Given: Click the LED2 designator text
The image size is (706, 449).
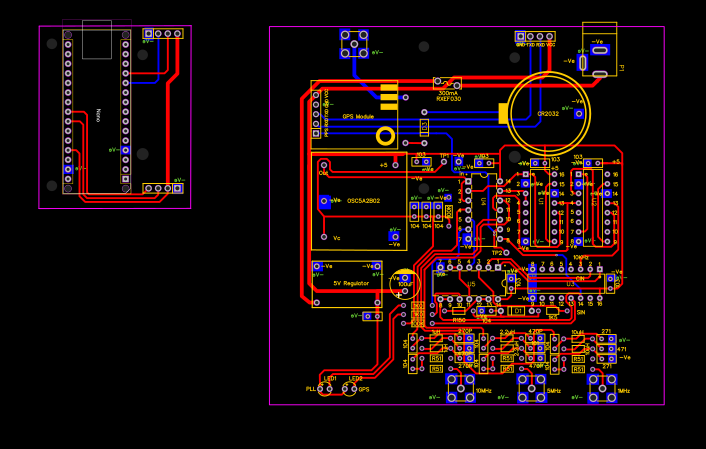Looking at the screenshot, I should (x=355, y=379).
